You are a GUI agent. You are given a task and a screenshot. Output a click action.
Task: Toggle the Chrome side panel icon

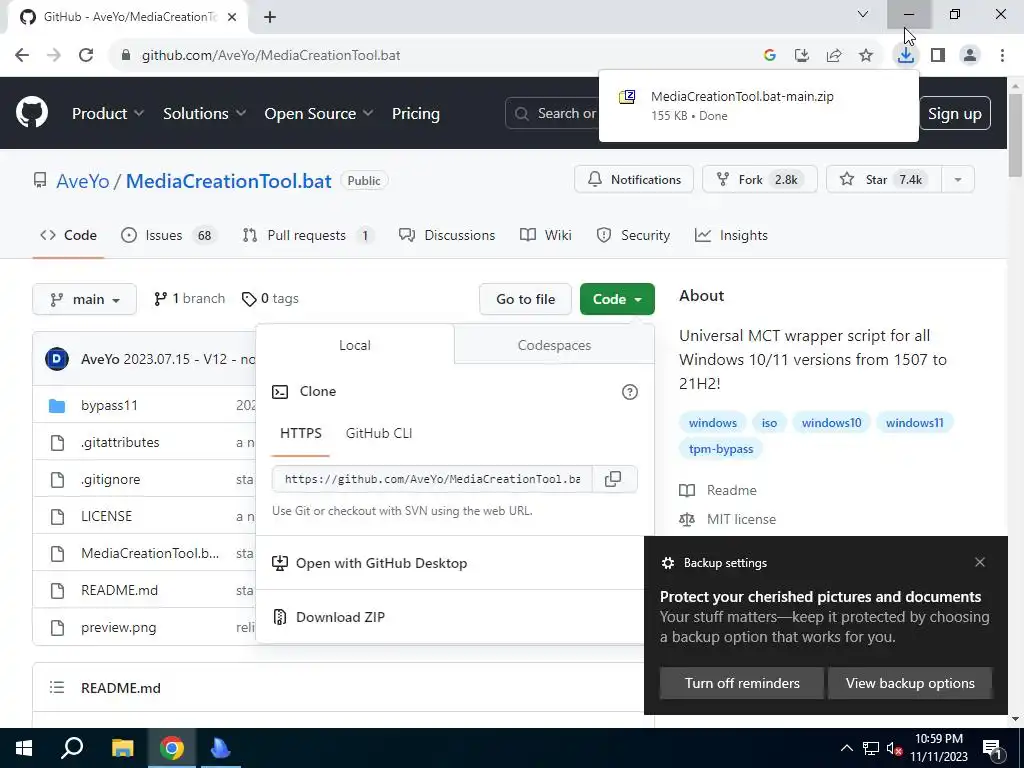tap(938, 56)
